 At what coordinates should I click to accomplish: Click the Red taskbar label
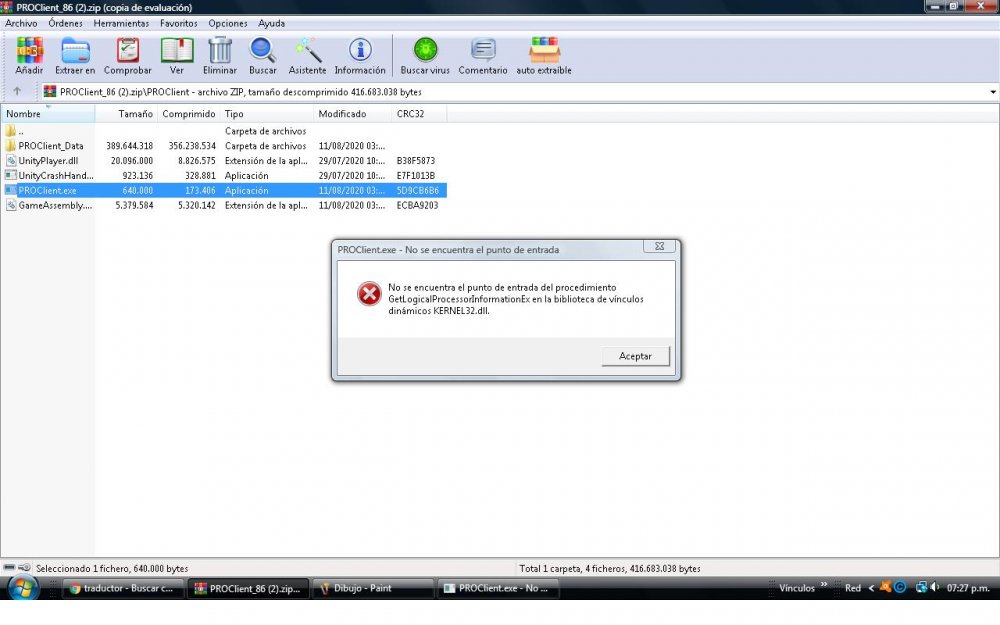pyautogui.click(x=853, y=588)
